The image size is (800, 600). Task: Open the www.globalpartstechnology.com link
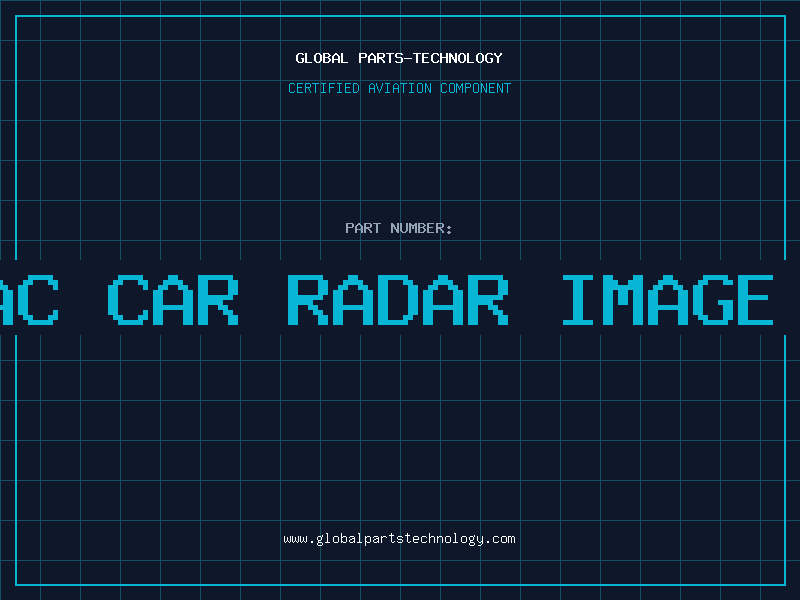[399, 539]
